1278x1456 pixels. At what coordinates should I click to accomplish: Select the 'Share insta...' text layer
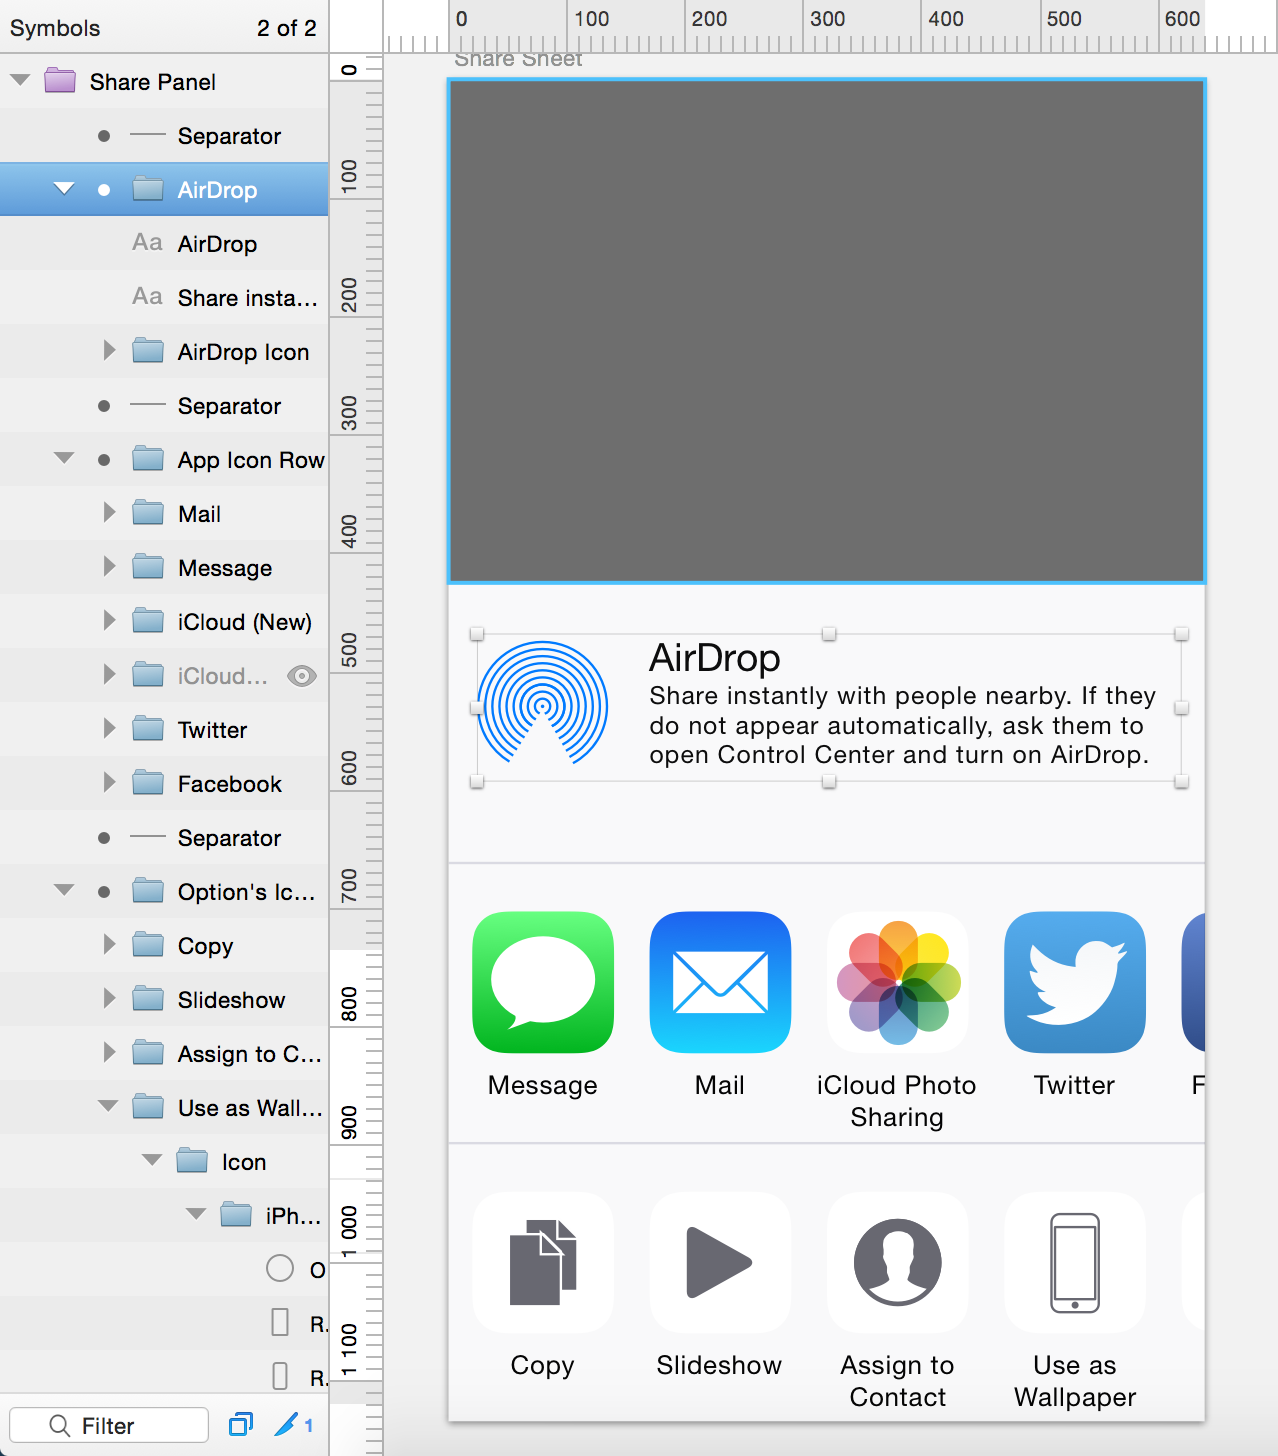(246, 298)
